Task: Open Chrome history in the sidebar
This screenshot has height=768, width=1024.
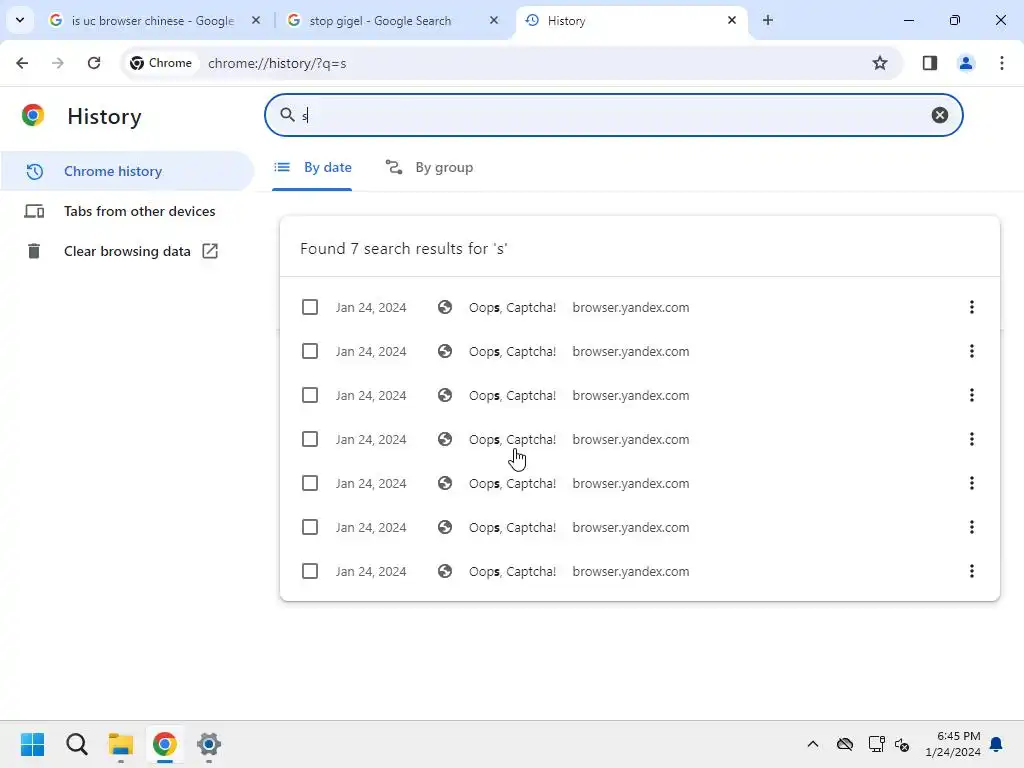Action: click(127, 171)
